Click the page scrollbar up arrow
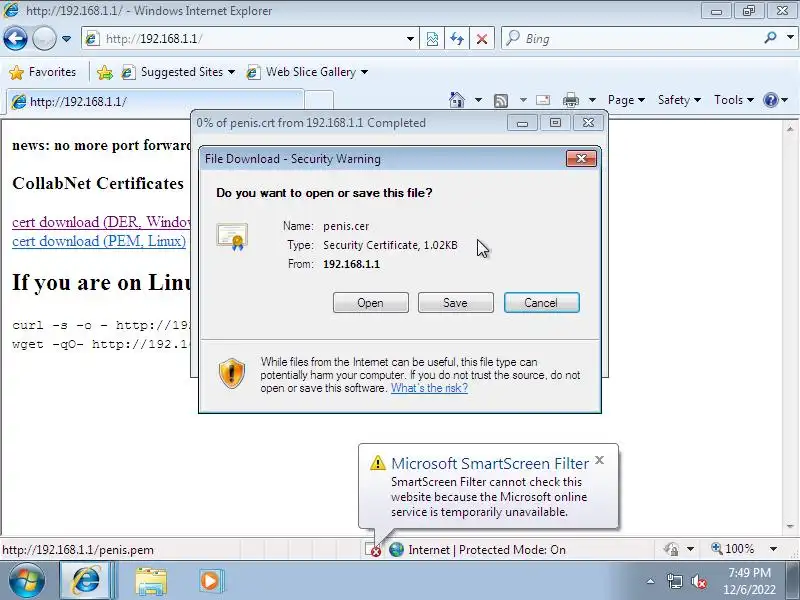This screenshot has height=600, width=800. tap(790, 129)
